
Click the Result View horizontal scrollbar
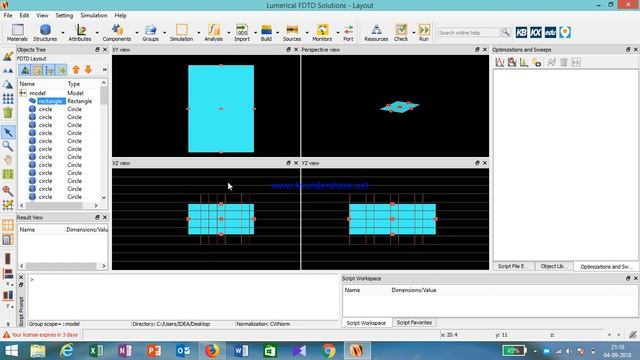[62, 266]
